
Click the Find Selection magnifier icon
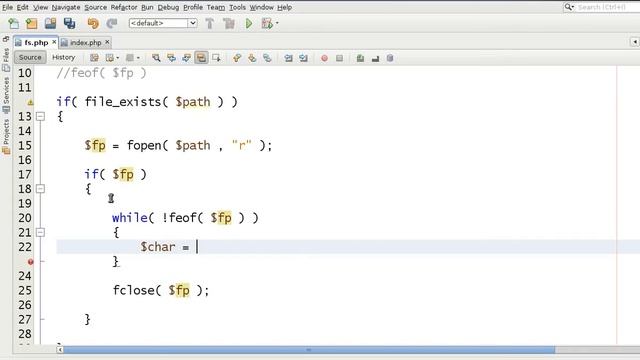coord(156,58)
